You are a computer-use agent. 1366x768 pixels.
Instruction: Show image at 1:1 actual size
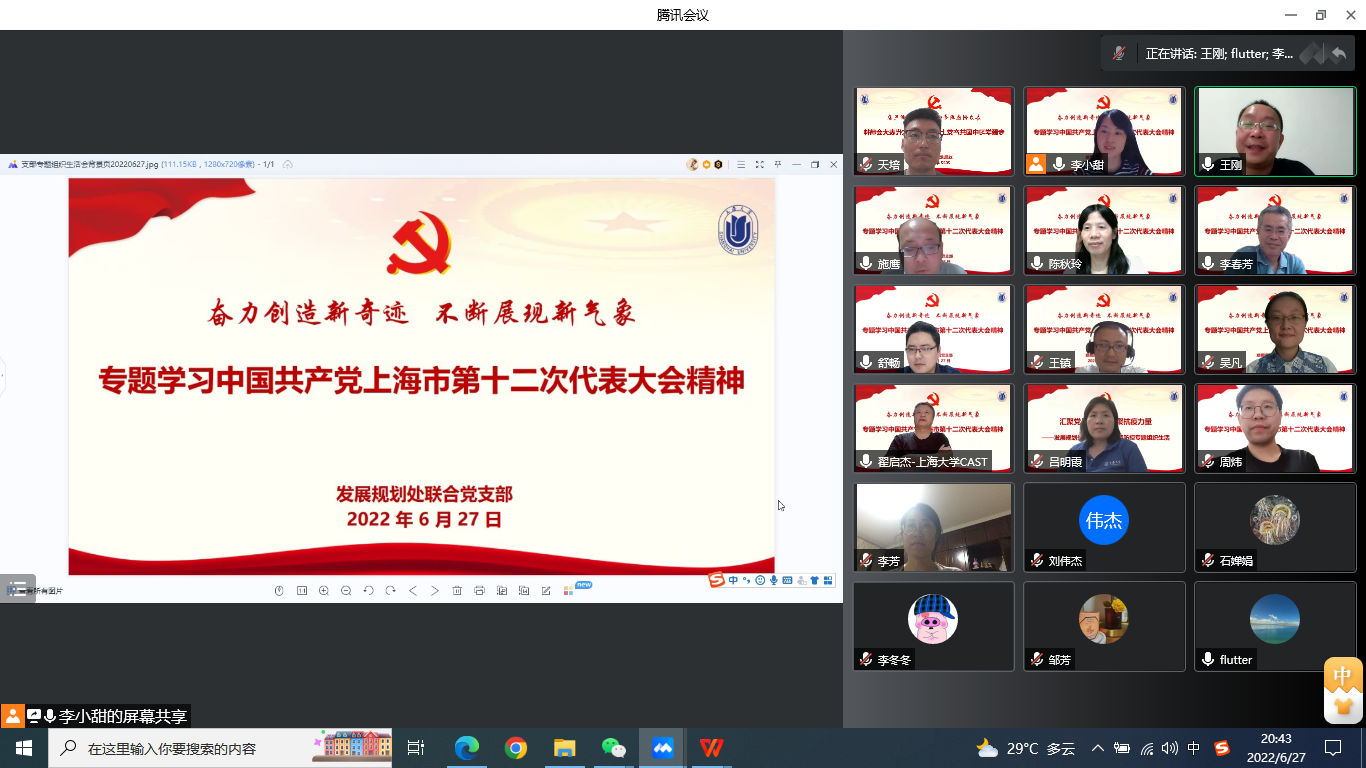[x=301, y=590]
